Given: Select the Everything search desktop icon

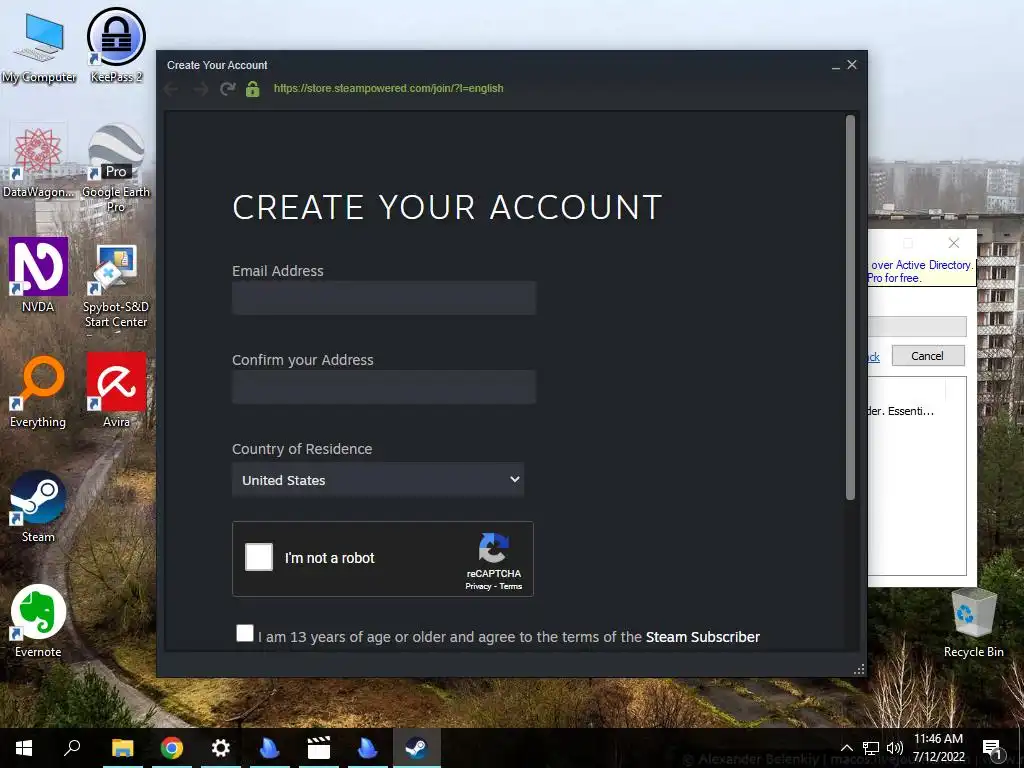Looking at the screenshot, I should (38, 391).
